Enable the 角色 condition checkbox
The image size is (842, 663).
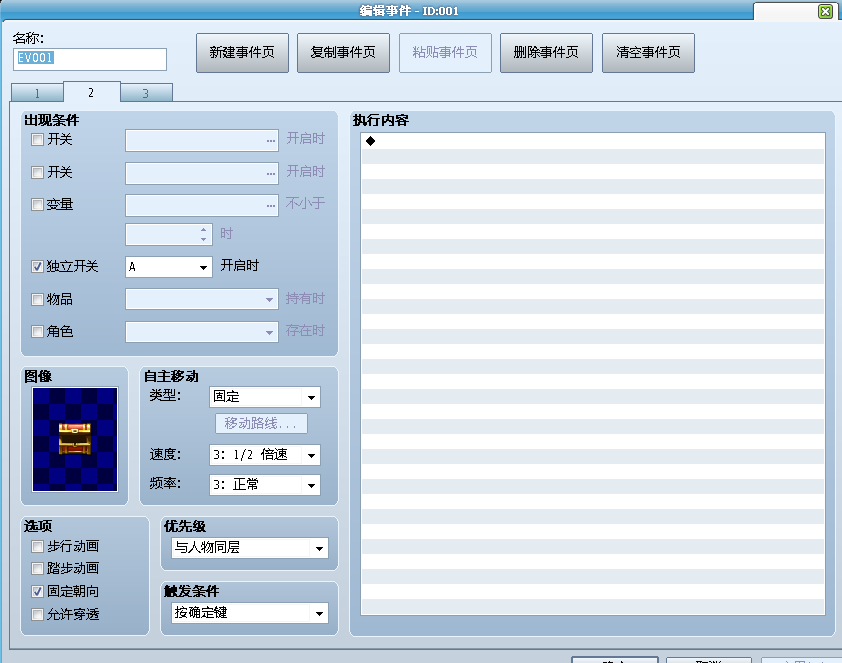click(38, 331)
